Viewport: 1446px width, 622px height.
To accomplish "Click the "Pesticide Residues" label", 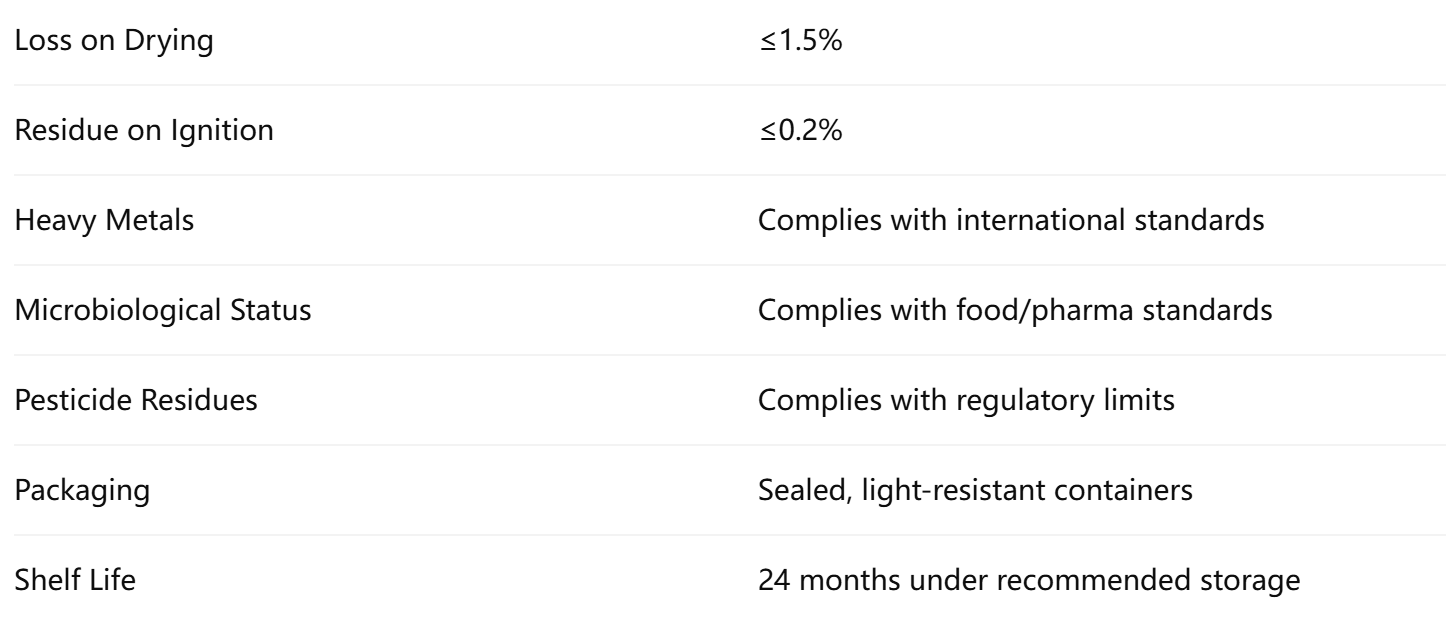I will 137,401.
